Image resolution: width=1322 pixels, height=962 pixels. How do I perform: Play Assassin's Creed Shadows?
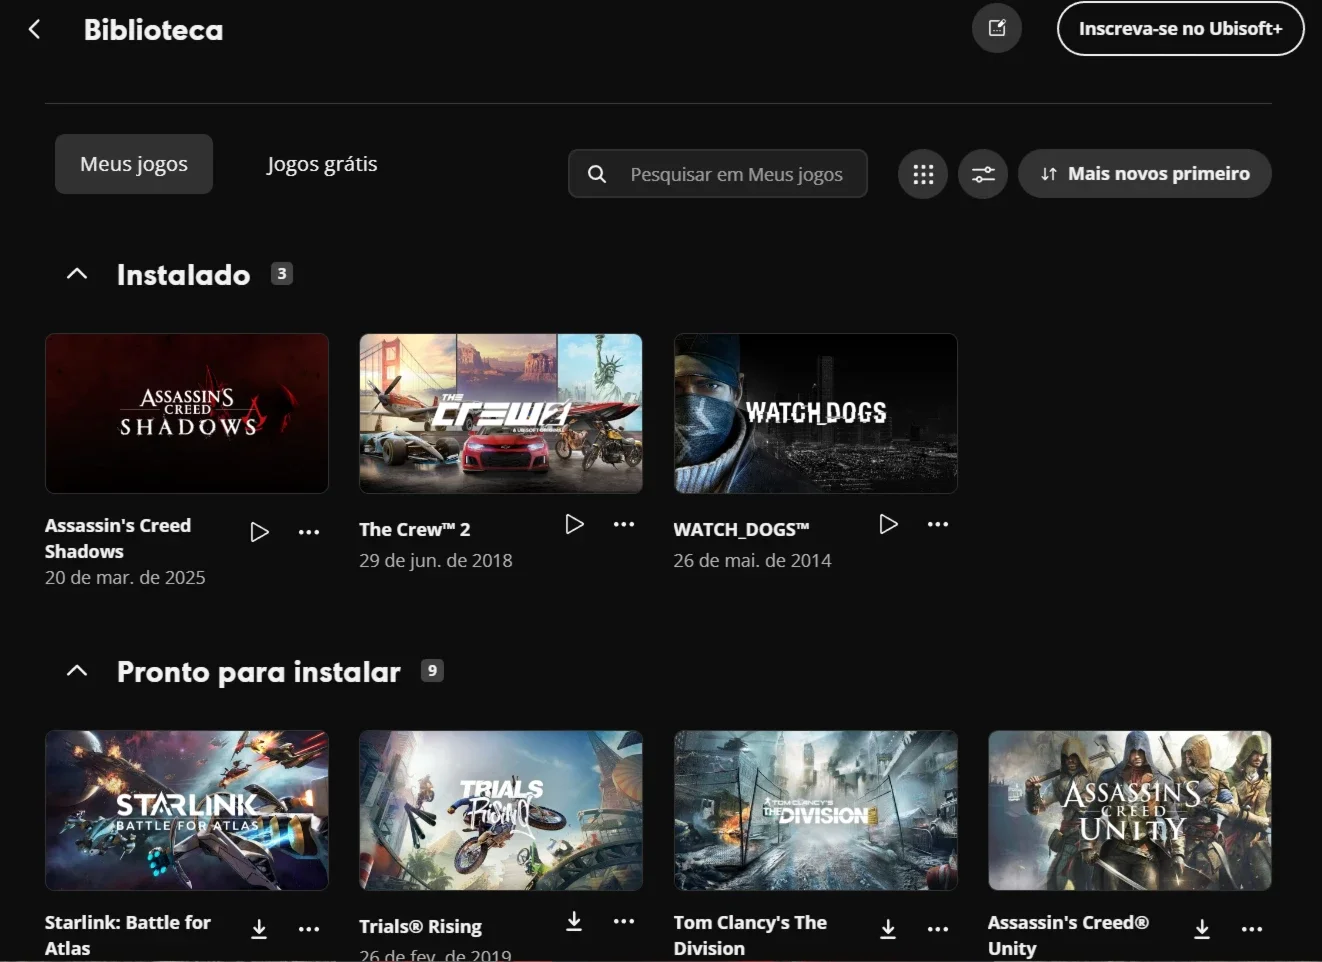(260, 532)
